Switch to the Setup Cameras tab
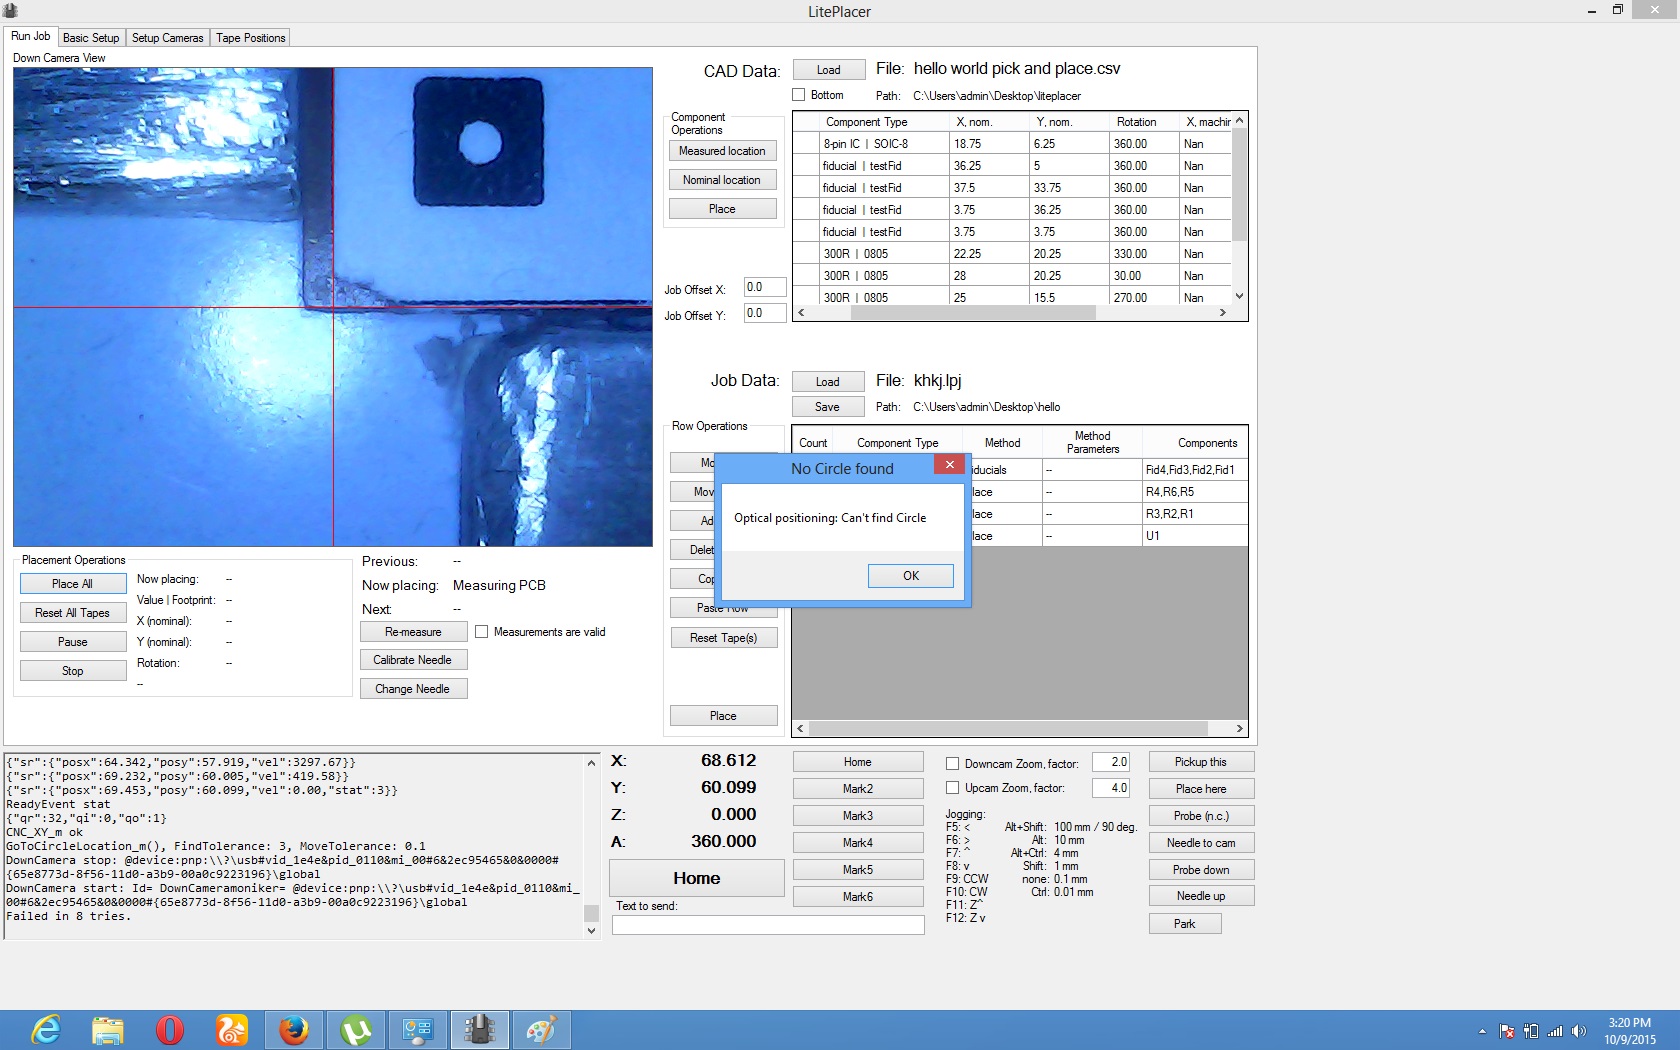1680x1050 pixels. [168, 38]
